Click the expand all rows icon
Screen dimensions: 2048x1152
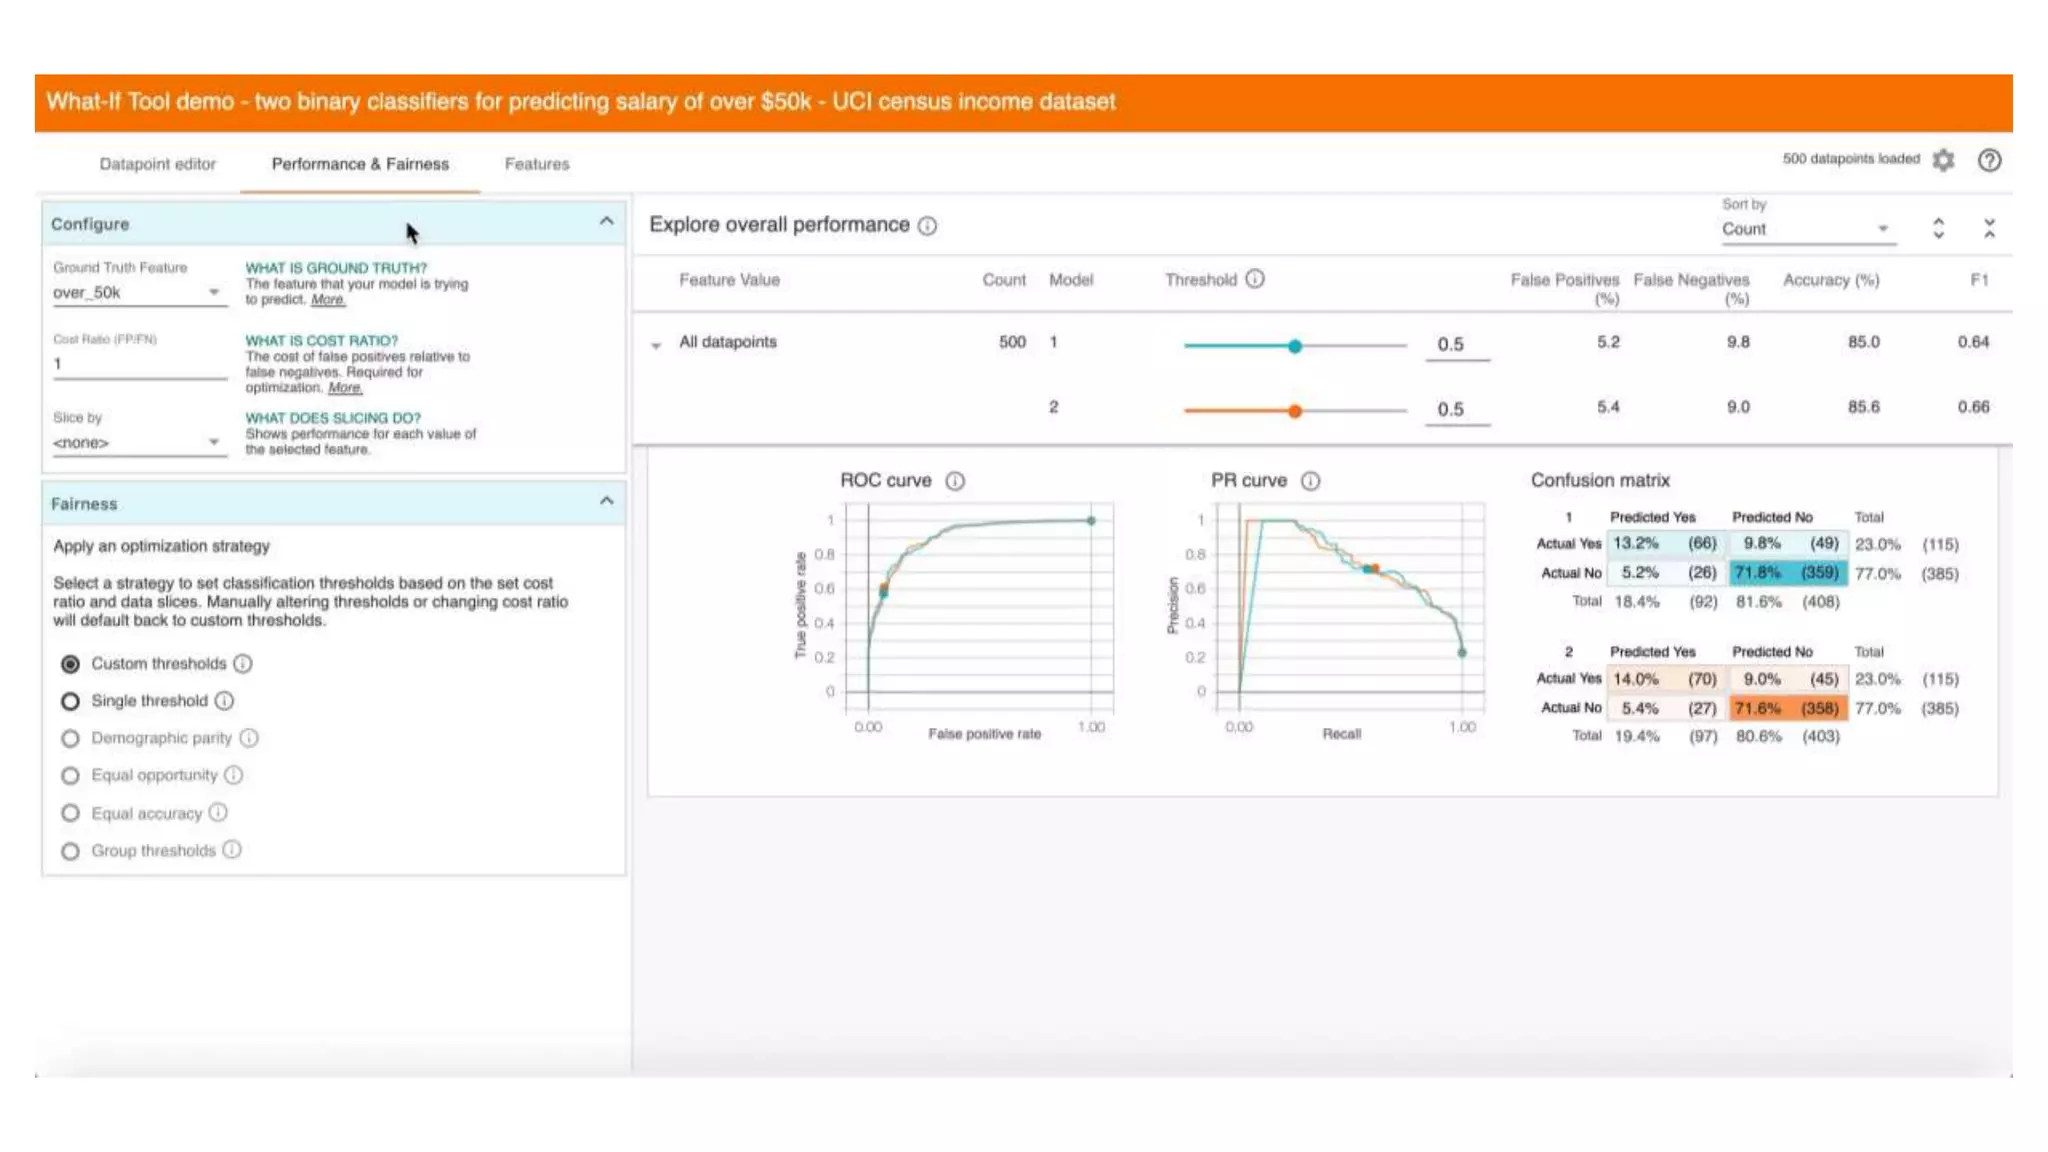[1938, 229]
